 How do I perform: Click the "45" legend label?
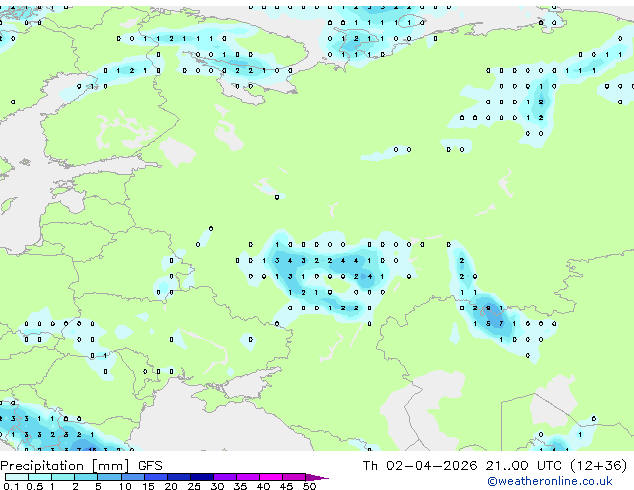286,486
